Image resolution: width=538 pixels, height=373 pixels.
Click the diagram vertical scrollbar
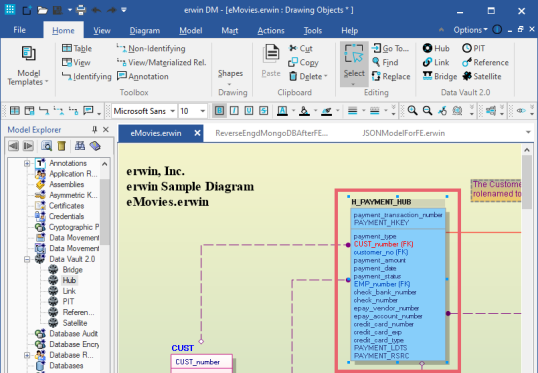coord(527,182)
